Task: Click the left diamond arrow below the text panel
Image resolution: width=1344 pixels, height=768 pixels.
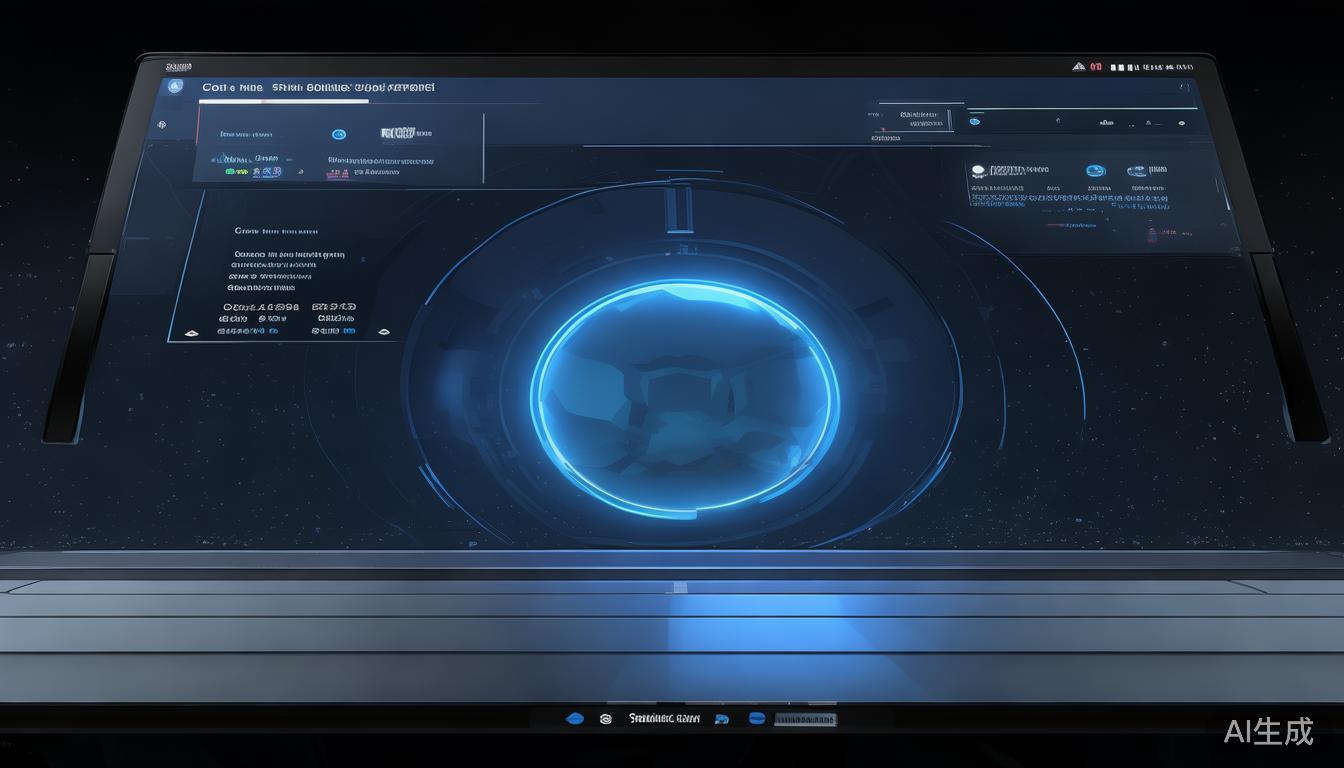Action: coord(192,331)
